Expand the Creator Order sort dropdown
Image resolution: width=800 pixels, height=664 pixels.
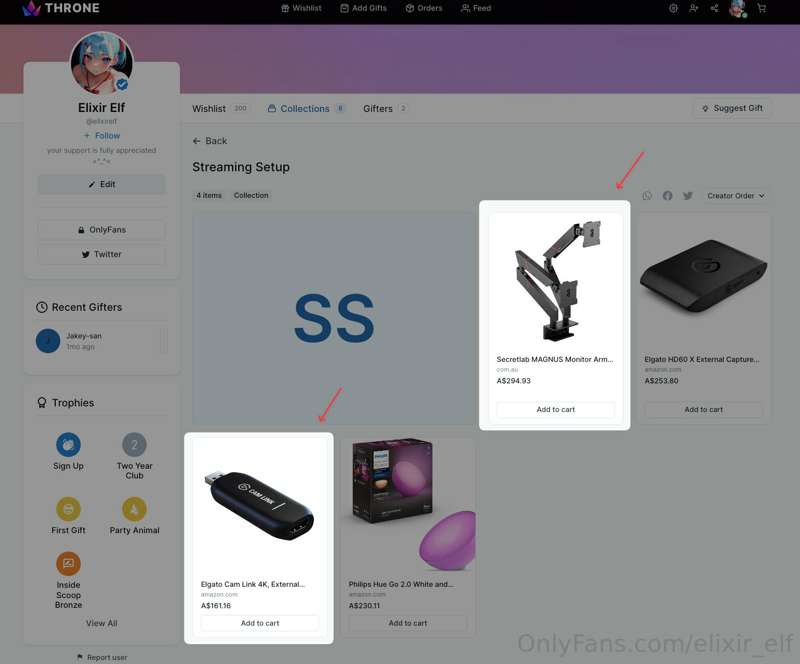pyautogui.click(x=735, y=195)
